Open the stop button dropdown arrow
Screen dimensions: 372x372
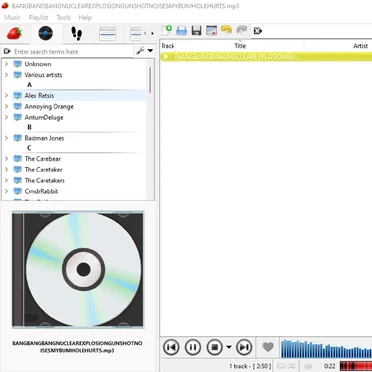click(x=229, y=347)
